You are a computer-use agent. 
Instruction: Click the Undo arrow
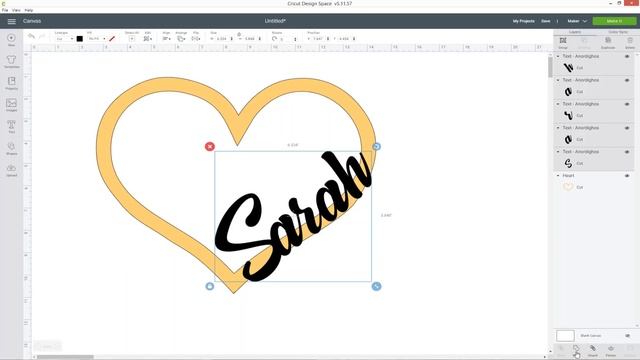click(31, 37)
